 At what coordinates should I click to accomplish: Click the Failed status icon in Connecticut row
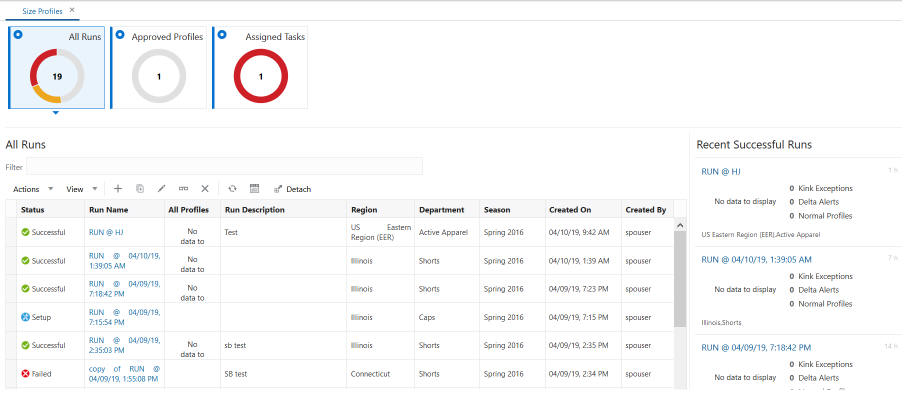coord(25,374)
